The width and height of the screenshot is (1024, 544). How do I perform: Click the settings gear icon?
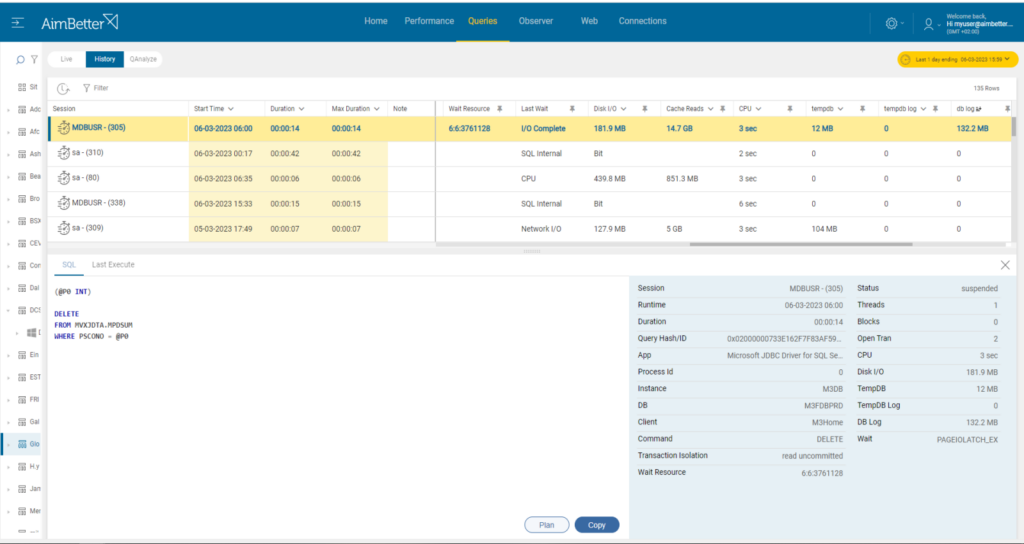[x=891, y=24]
